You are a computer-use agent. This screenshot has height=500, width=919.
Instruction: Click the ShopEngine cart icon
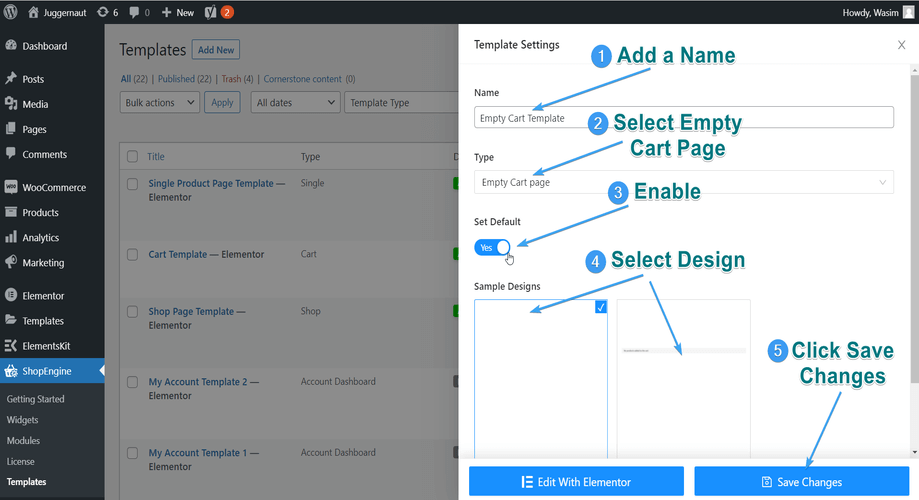point(11,371)
